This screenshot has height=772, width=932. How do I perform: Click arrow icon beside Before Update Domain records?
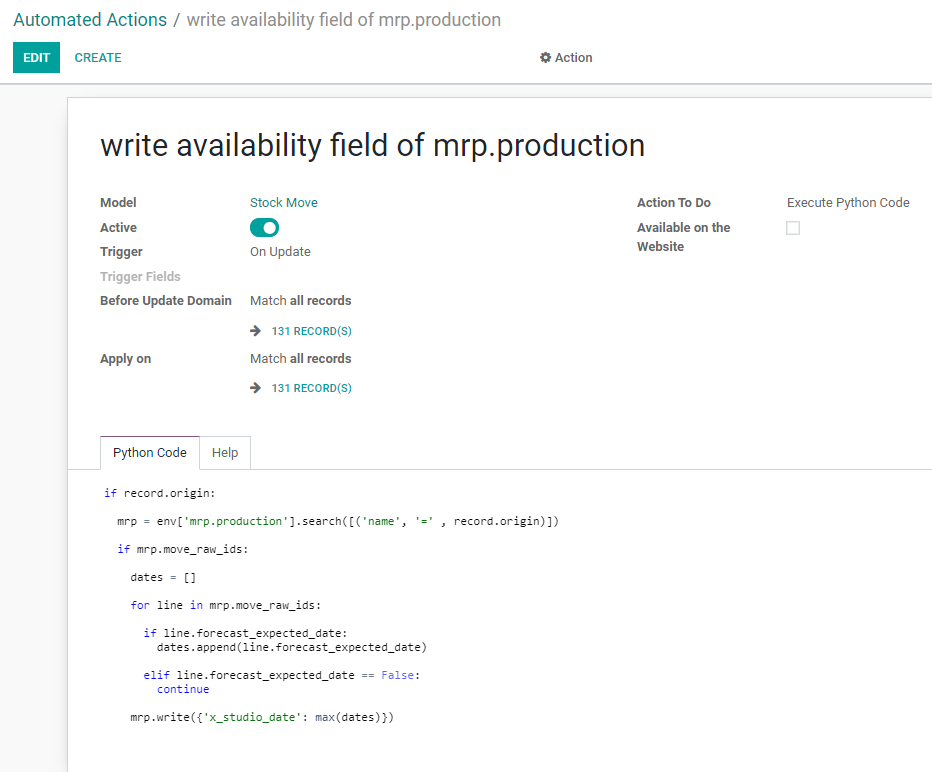256,331
